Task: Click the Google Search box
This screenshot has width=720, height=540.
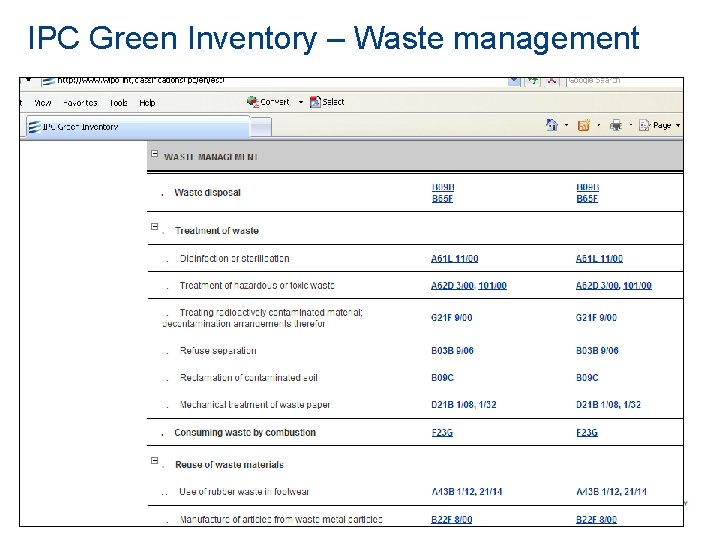Action: point(622,81)
